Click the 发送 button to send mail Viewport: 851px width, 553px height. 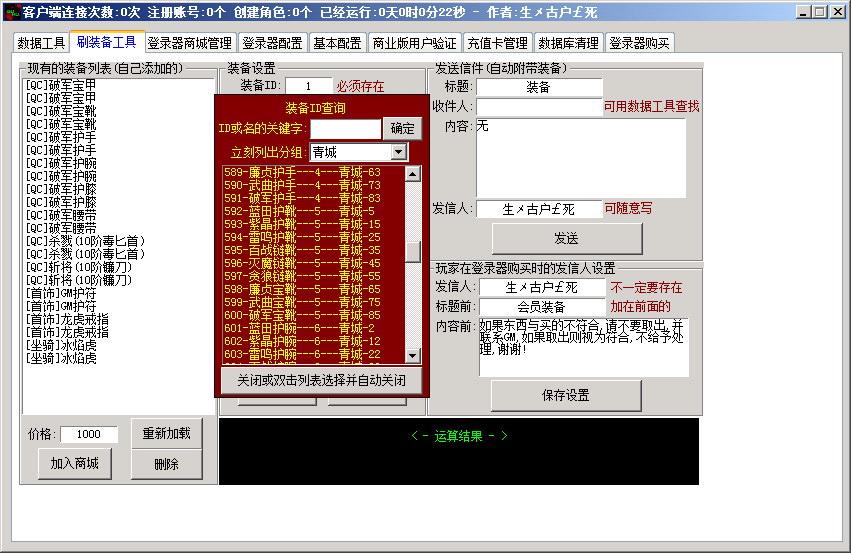(566, 238)
